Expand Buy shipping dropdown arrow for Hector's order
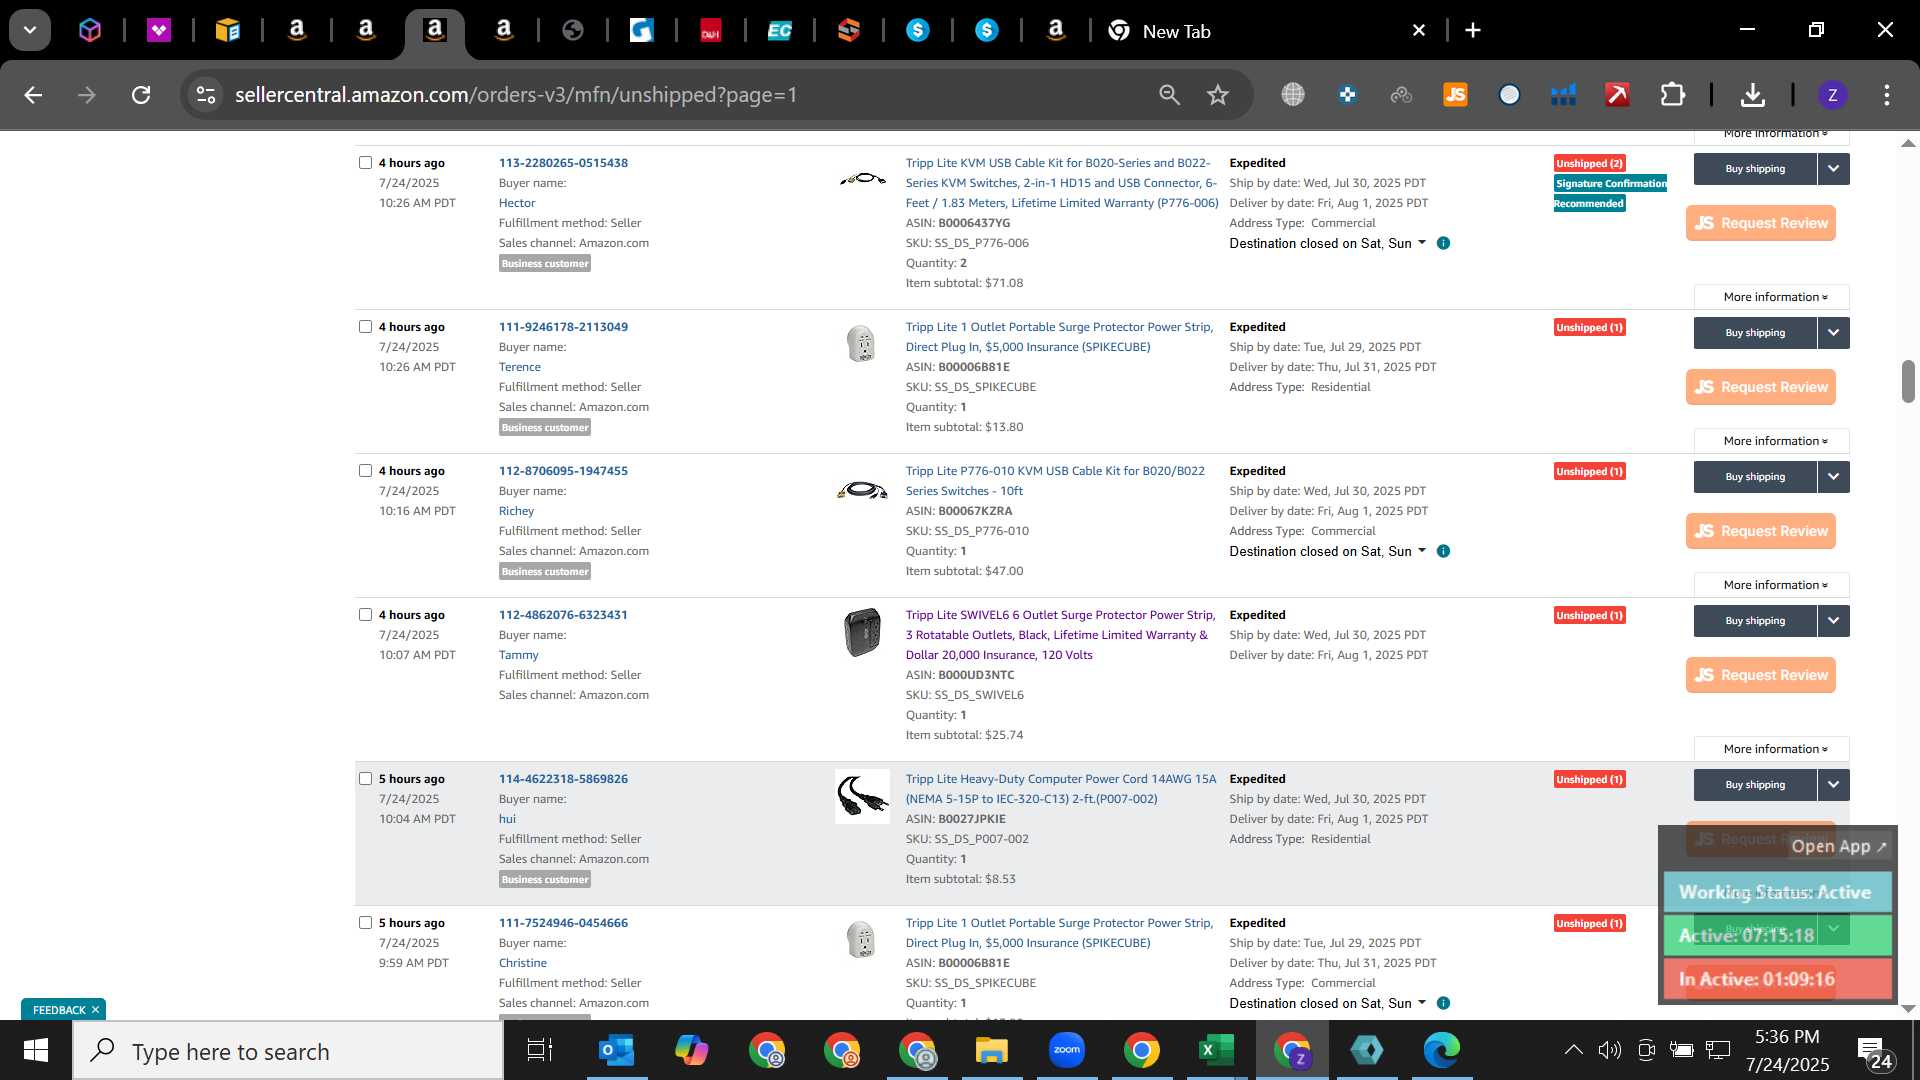The height and width of the screenshot is (1080, 1920). pyautogui.click(x=1834, y=169)
